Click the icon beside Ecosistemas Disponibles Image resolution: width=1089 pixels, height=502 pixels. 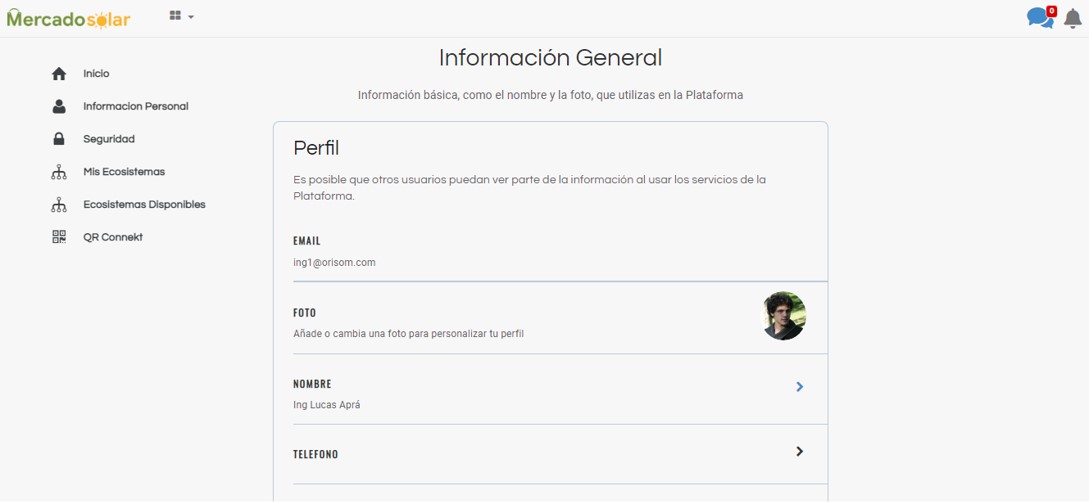point(59,205)
